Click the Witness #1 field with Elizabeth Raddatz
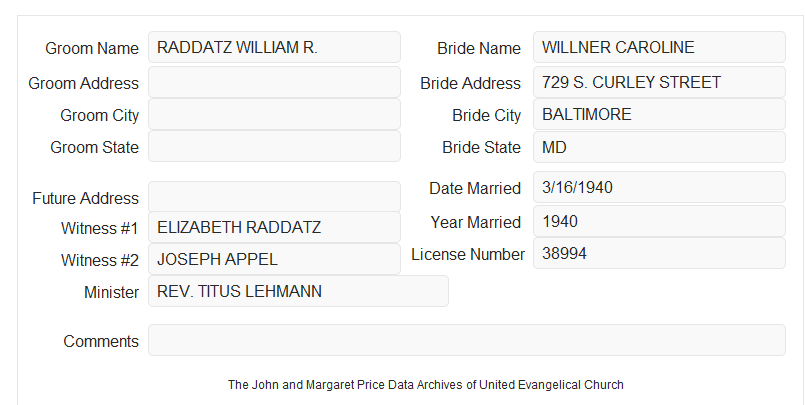The width and height of the screenshot is (805, 405). [x=274, y=227]
